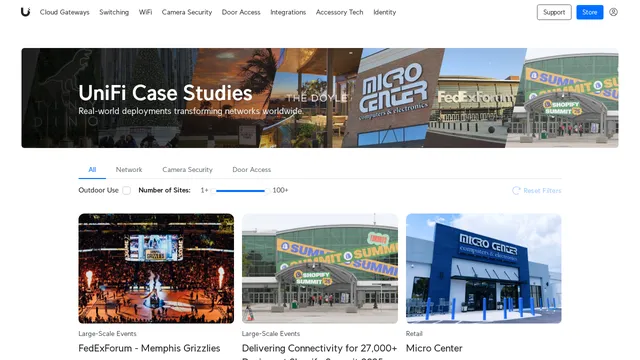The width and height of the screenshot is (640, 360).
Task: Click Large-Scale Events label under Shopify image
Action: 271,333
